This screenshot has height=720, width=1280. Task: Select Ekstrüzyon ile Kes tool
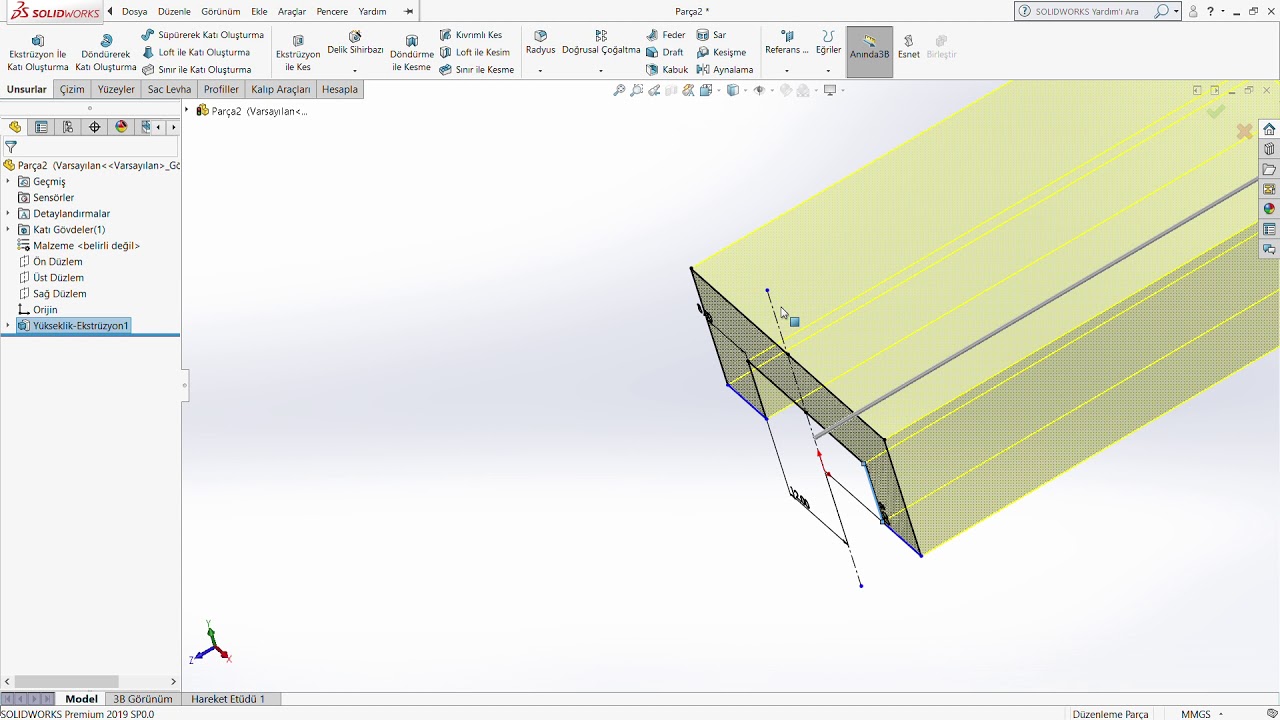298,53
